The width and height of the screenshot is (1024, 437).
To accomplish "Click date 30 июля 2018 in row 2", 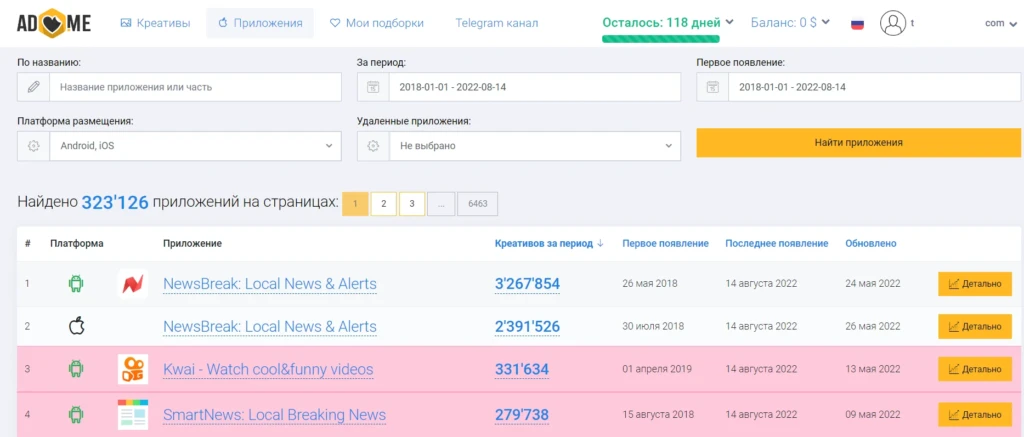I will [653, 326].
